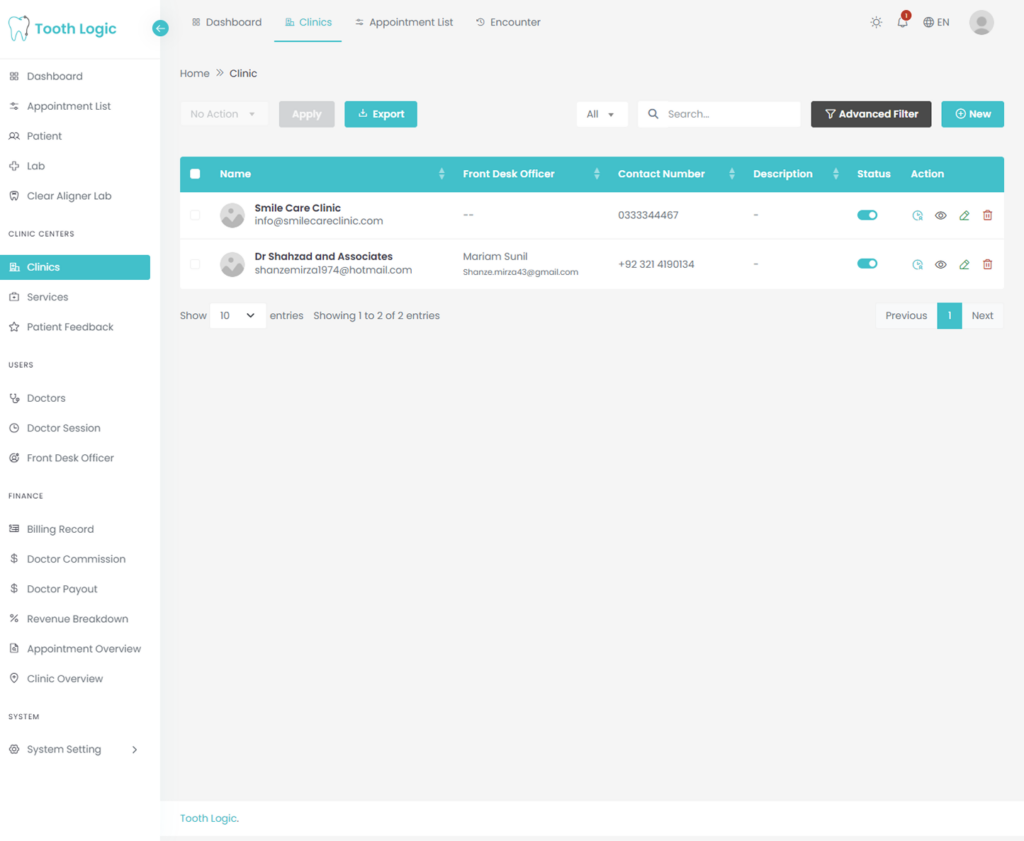
Task: Open notifications bell
Action: point(903,22)
